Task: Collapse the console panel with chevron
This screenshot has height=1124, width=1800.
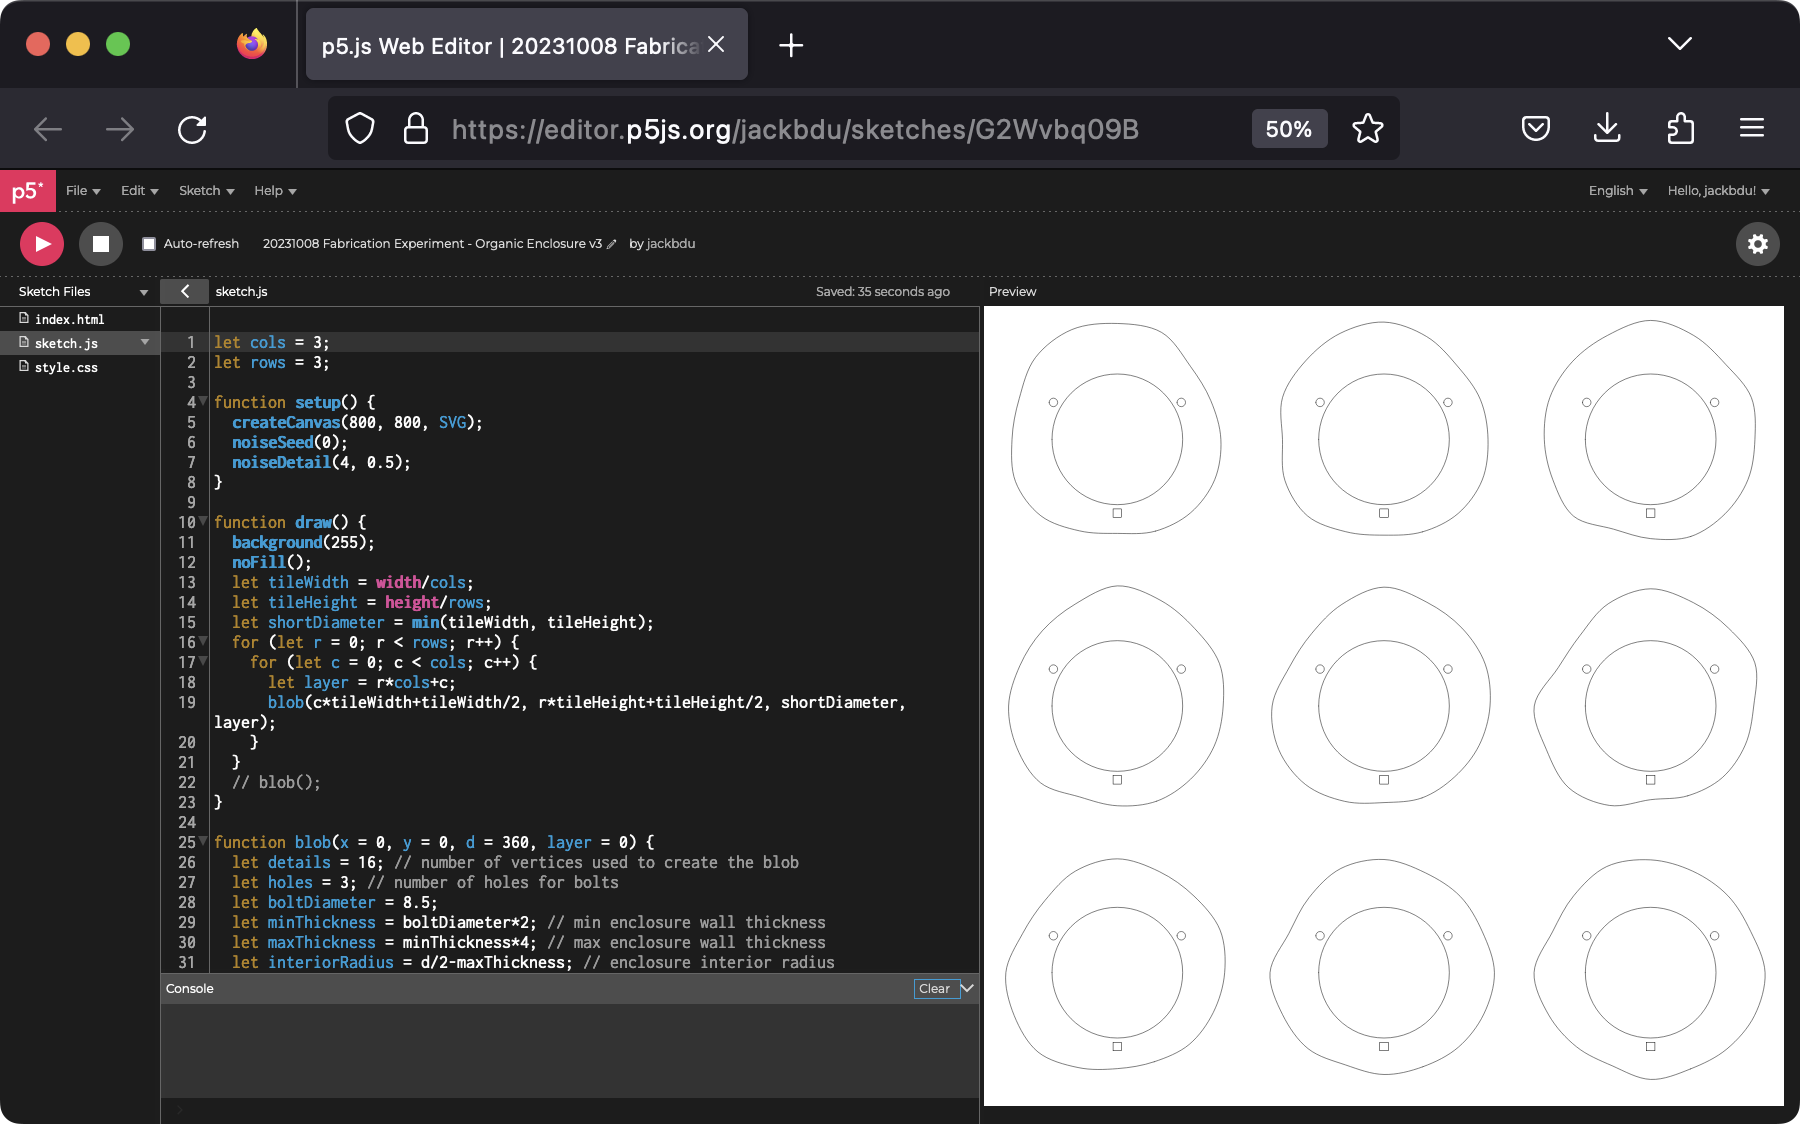Action: pyautogui.click(x=968, y=988)
